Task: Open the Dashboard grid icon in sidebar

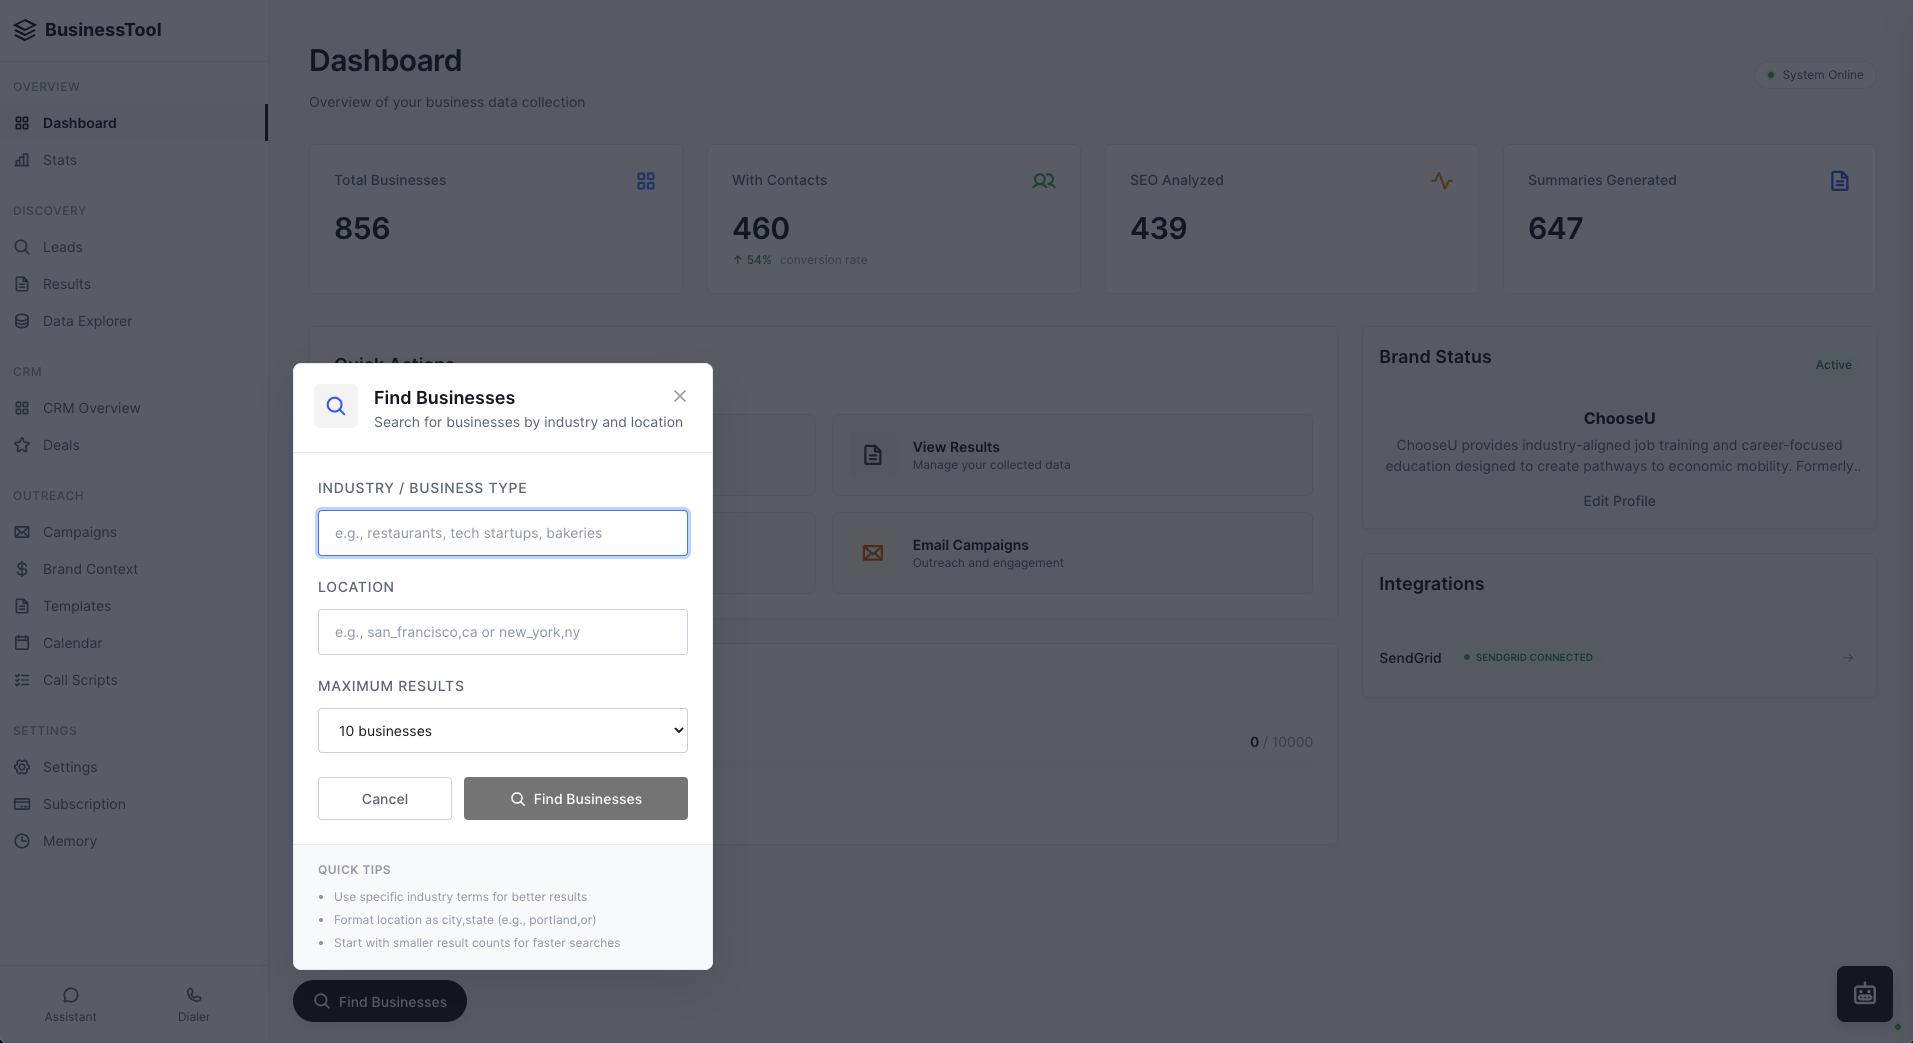Action: point(22,123)
